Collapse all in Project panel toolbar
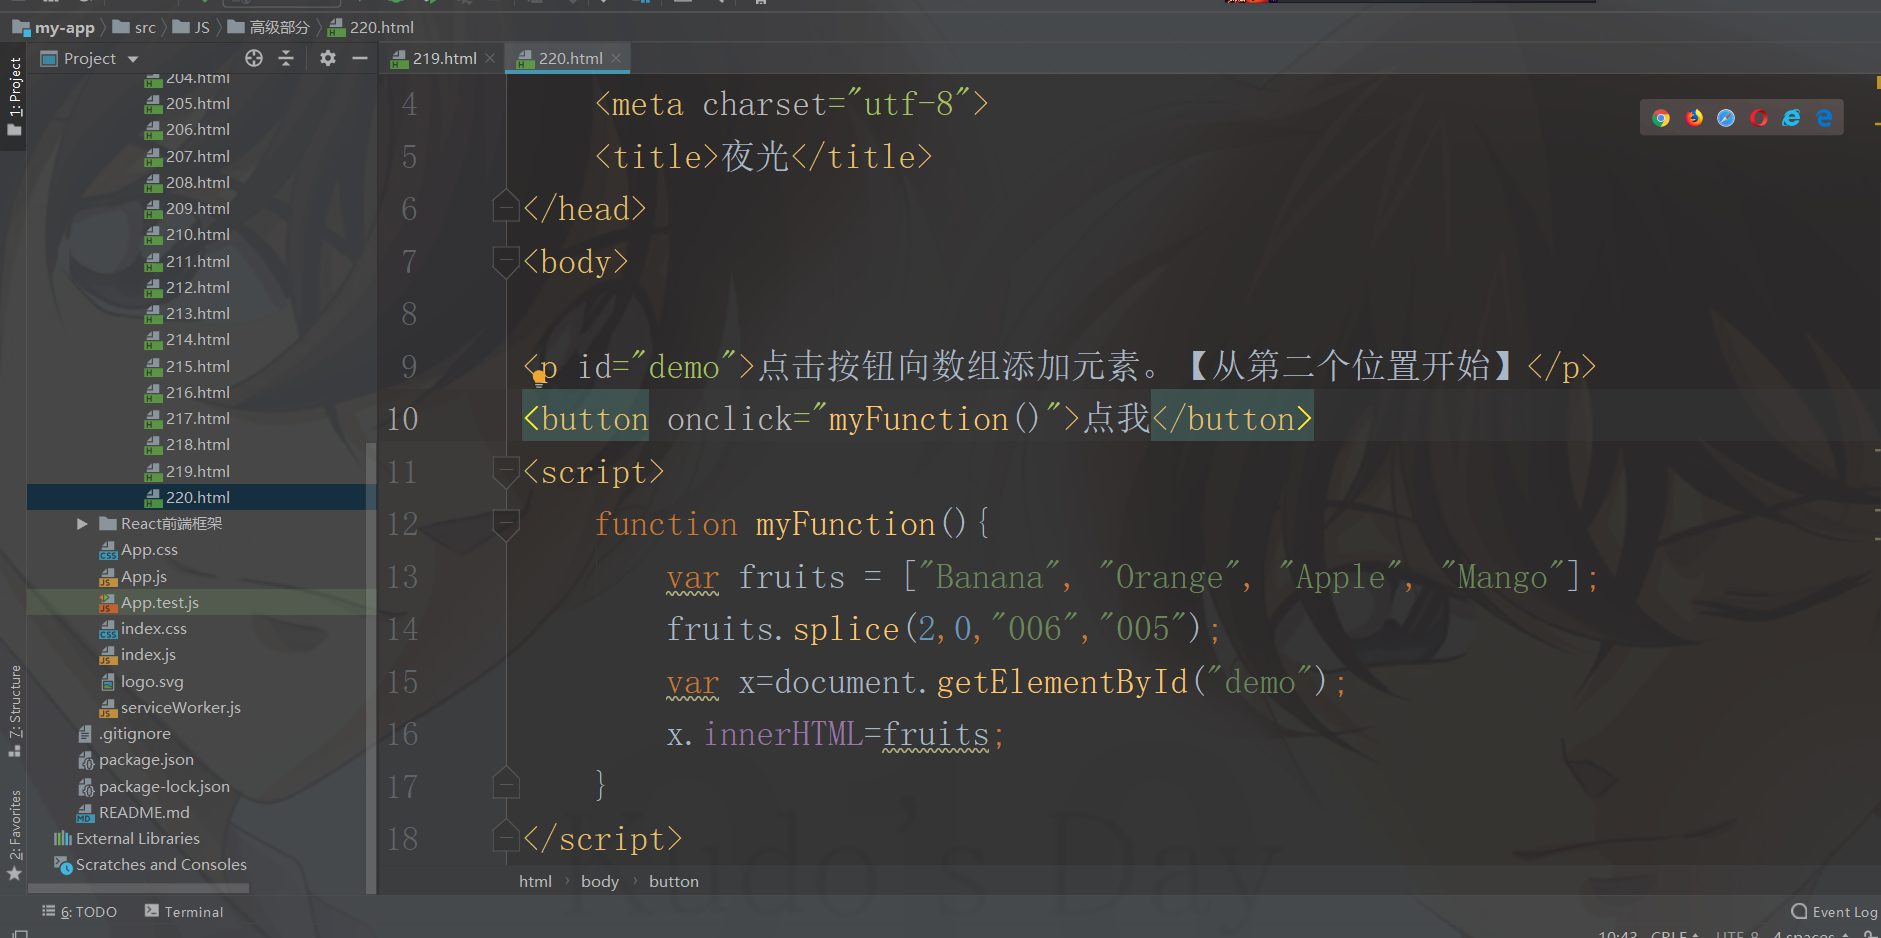The width and height of the screenshot is (1881, 938). pyautogui.click(x=286, y=58)
